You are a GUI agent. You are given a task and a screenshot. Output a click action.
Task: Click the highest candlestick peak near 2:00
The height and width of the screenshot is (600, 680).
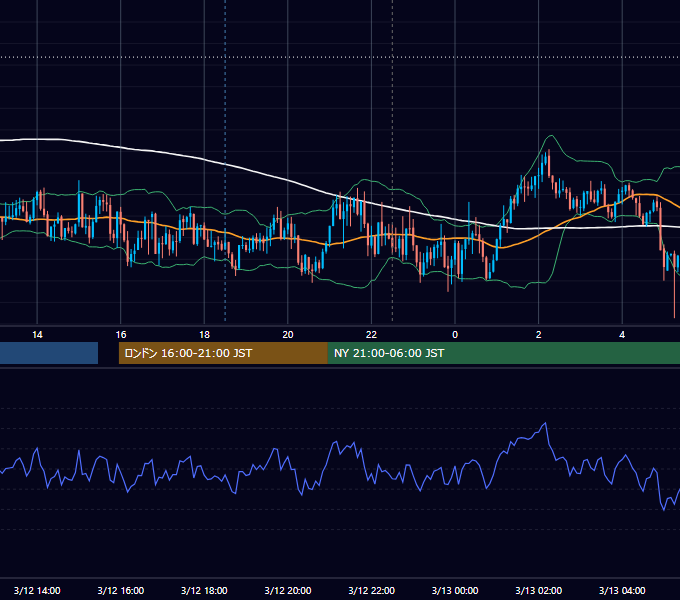click(x=549, y=163)
